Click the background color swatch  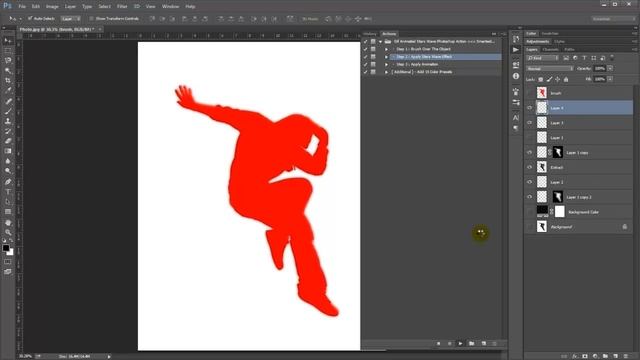pos(11,253)
